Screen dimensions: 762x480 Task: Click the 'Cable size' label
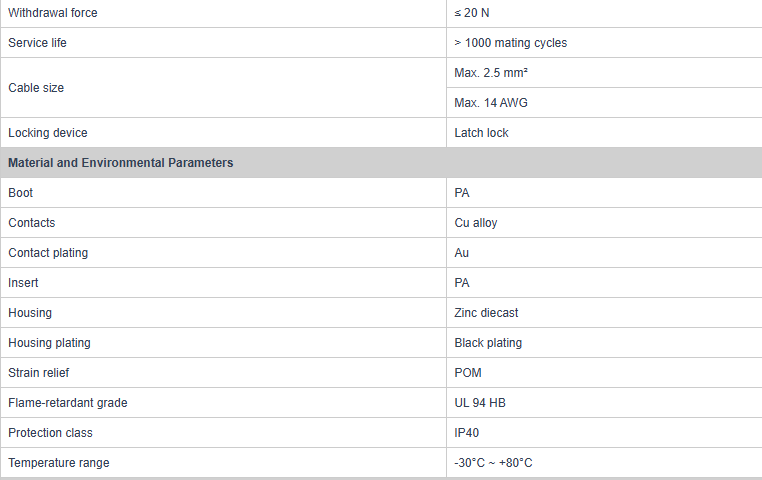(36, 88)
